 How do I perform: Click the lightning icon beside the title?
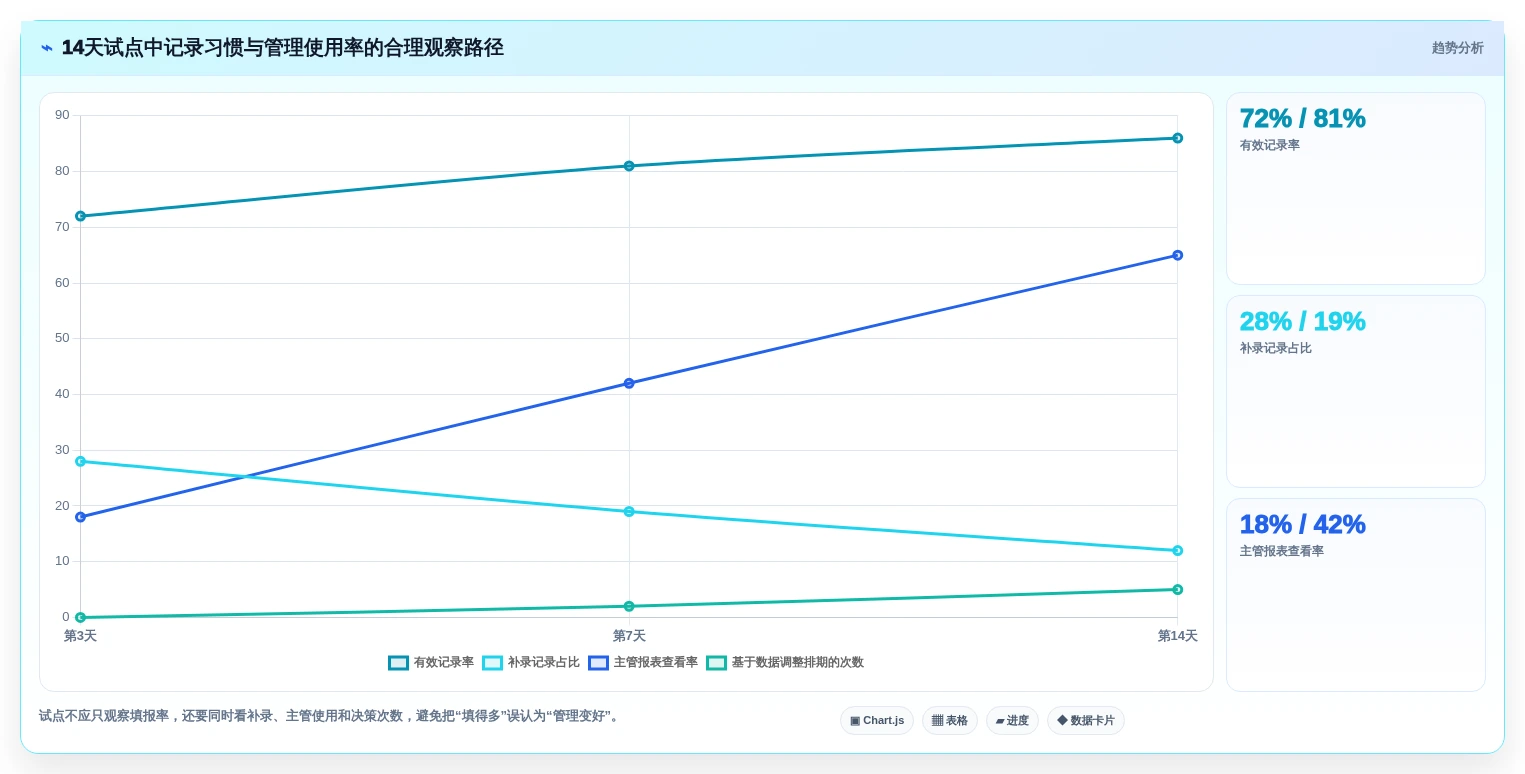(47, 48)
